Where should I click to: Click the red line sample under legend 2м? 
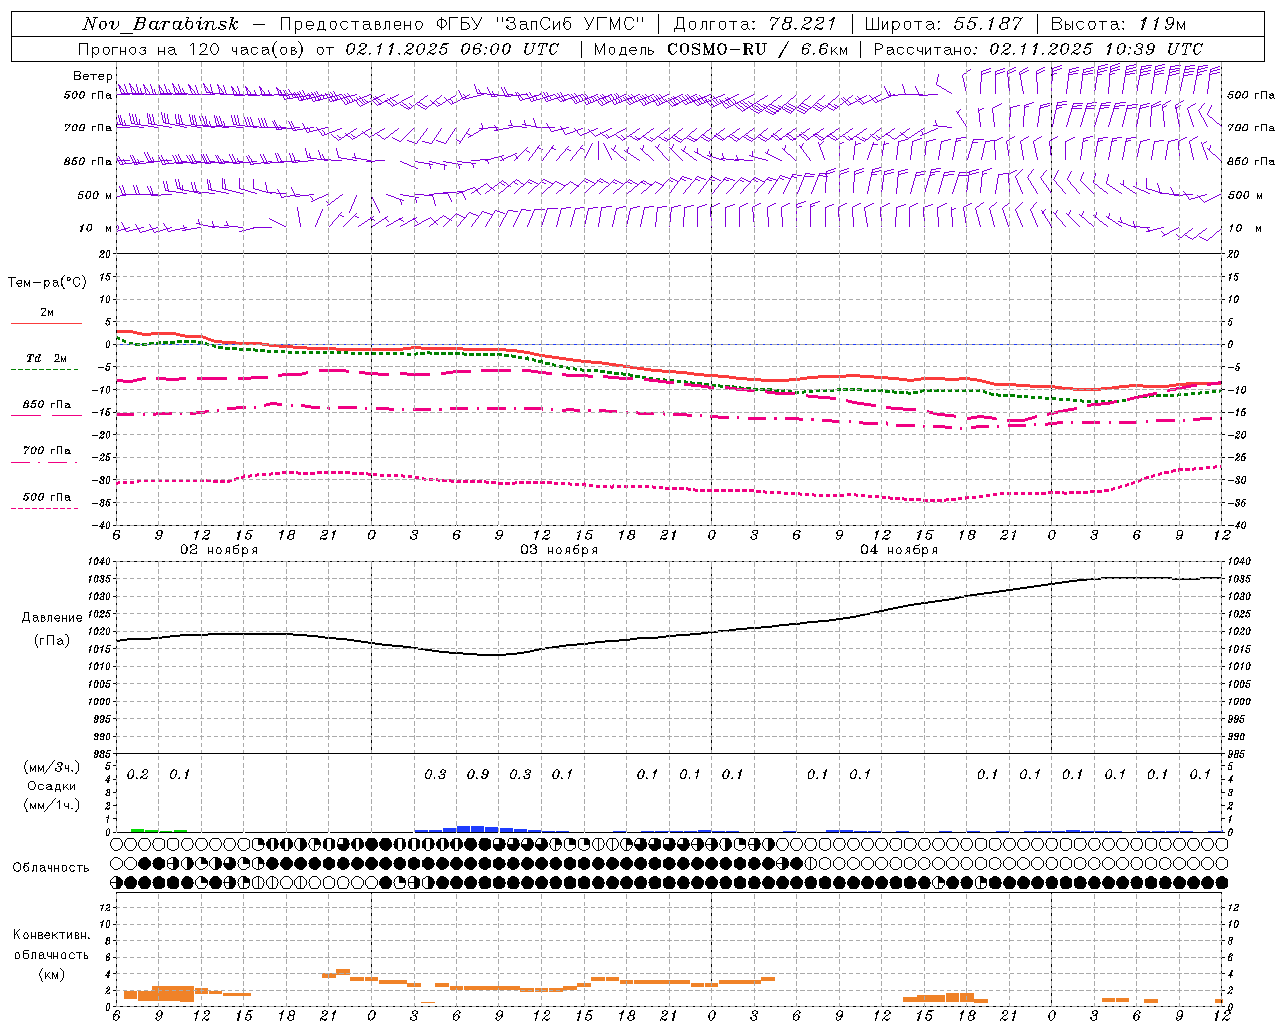click(x=46, y=323)
